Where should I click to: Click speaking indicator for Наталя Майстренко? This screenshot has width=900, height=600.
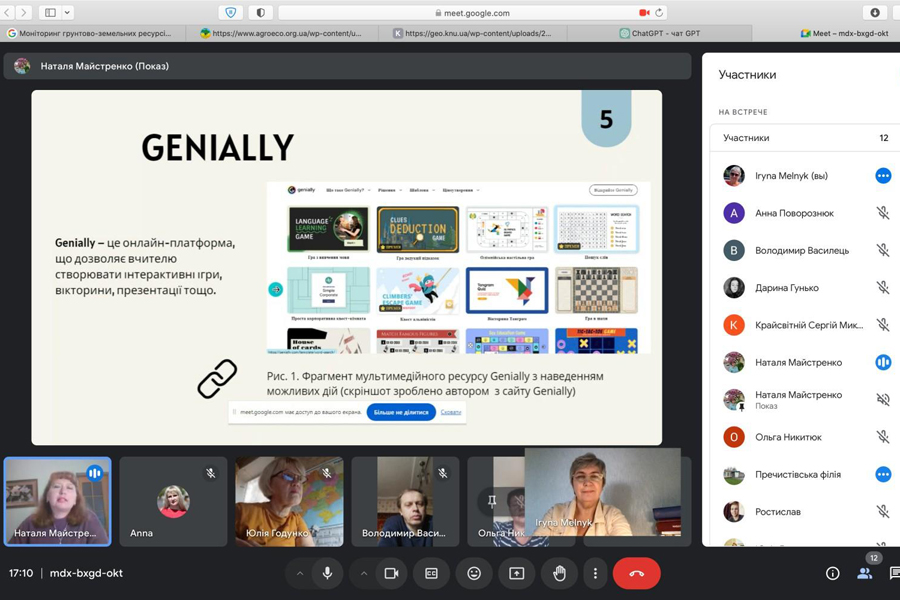pos(883,362)
